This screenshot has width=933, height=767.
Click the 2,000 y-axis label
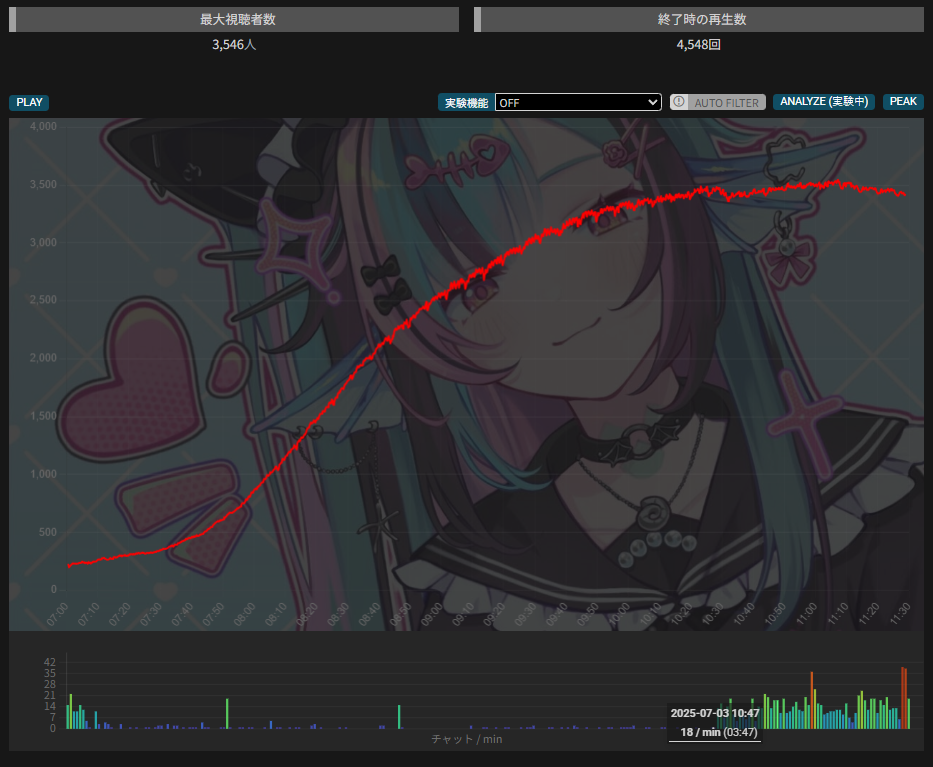click(43, 358)
